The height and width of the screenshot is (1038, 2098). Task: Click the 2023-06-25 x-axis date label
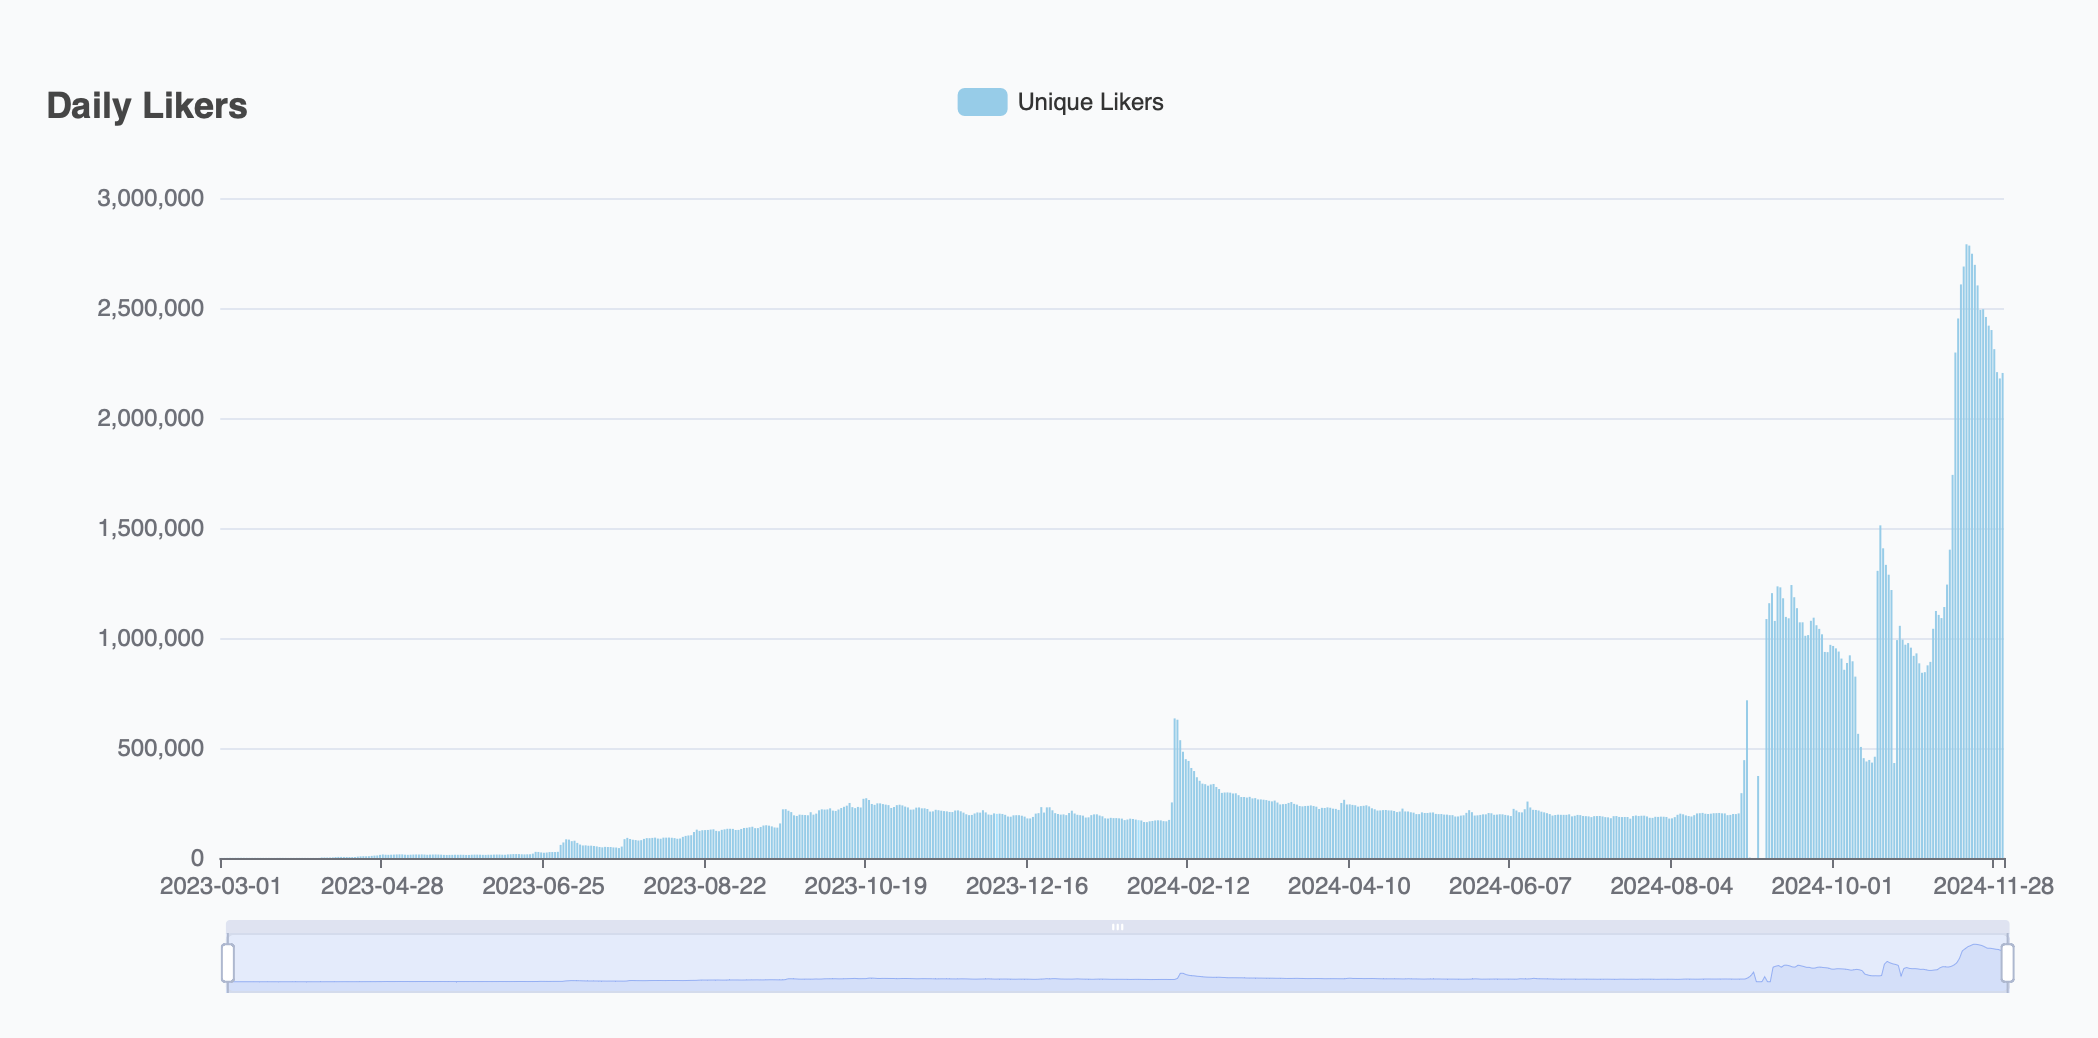[543, 886]
